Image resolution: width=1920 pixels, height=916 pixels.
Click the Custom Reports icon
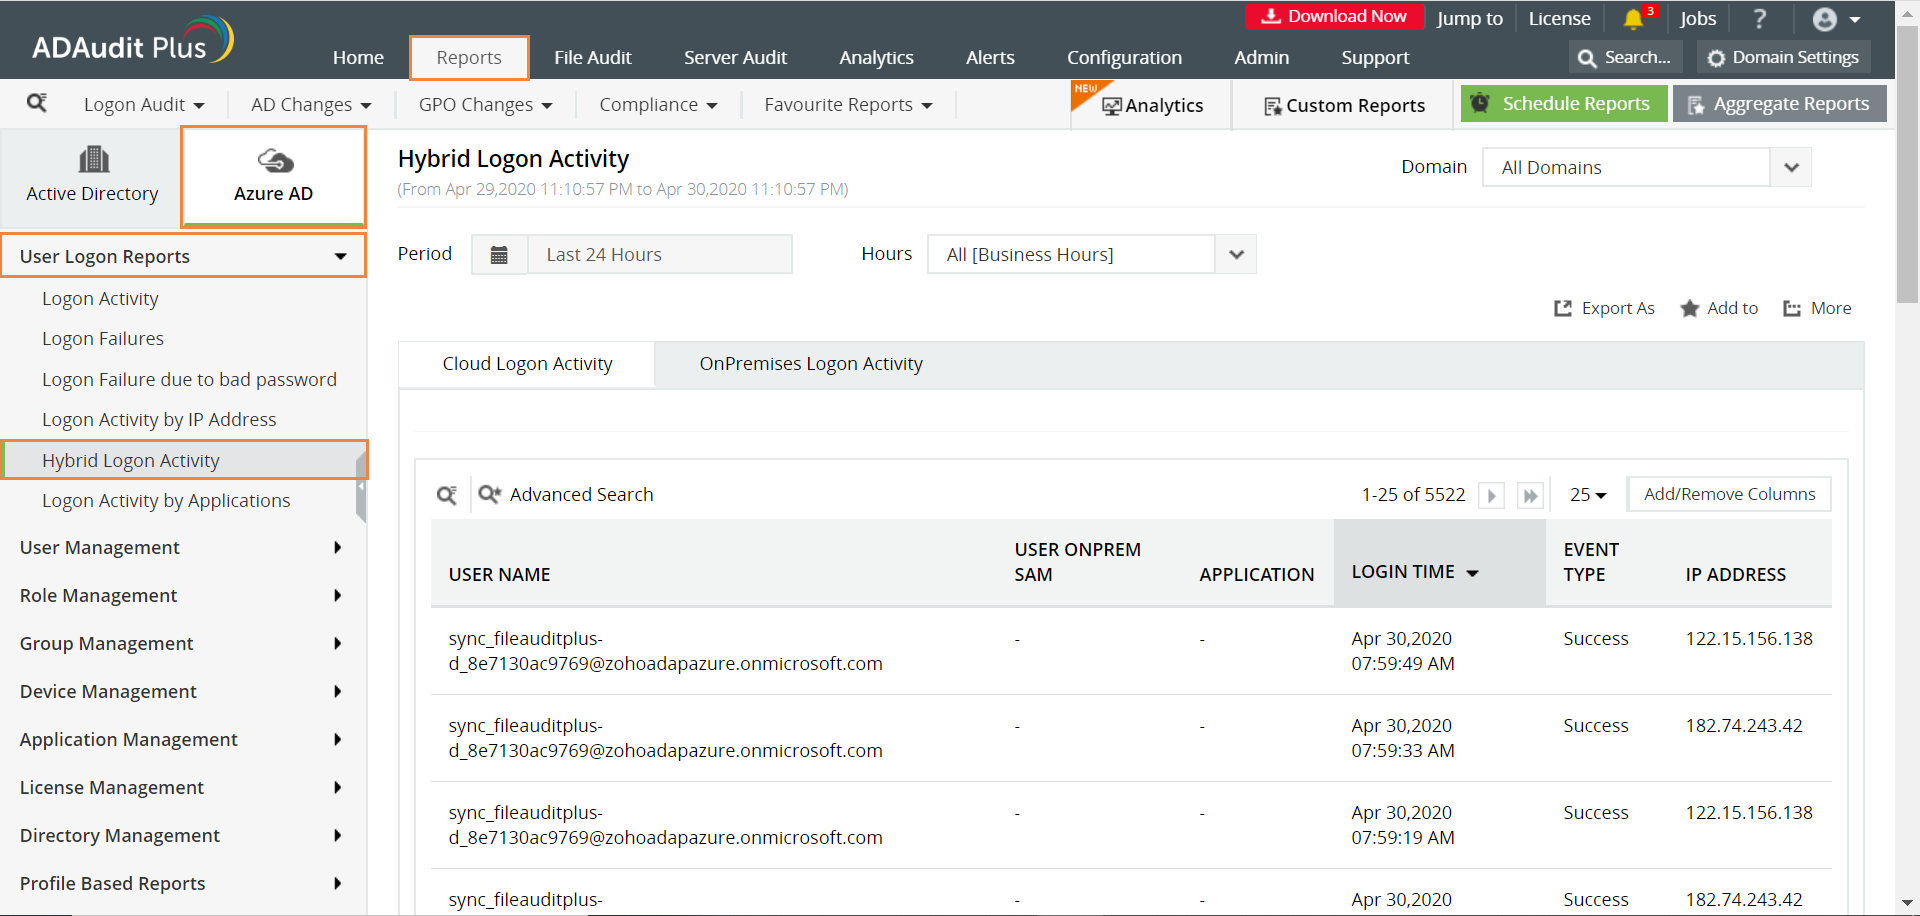[x=1273, y=106]
